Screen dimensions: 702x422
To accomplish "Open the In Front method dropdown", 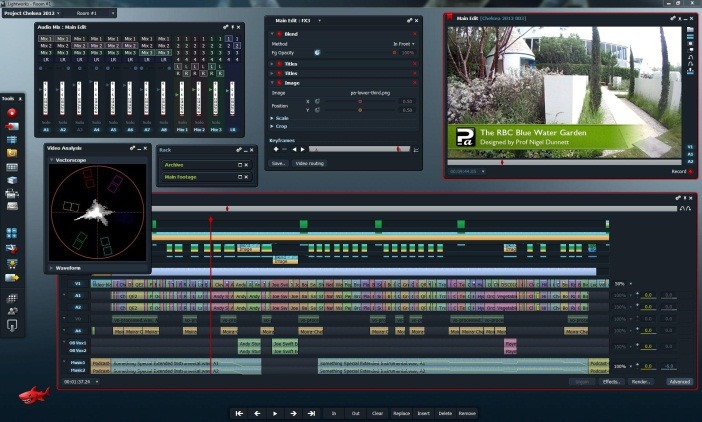I will coord(403,44).
